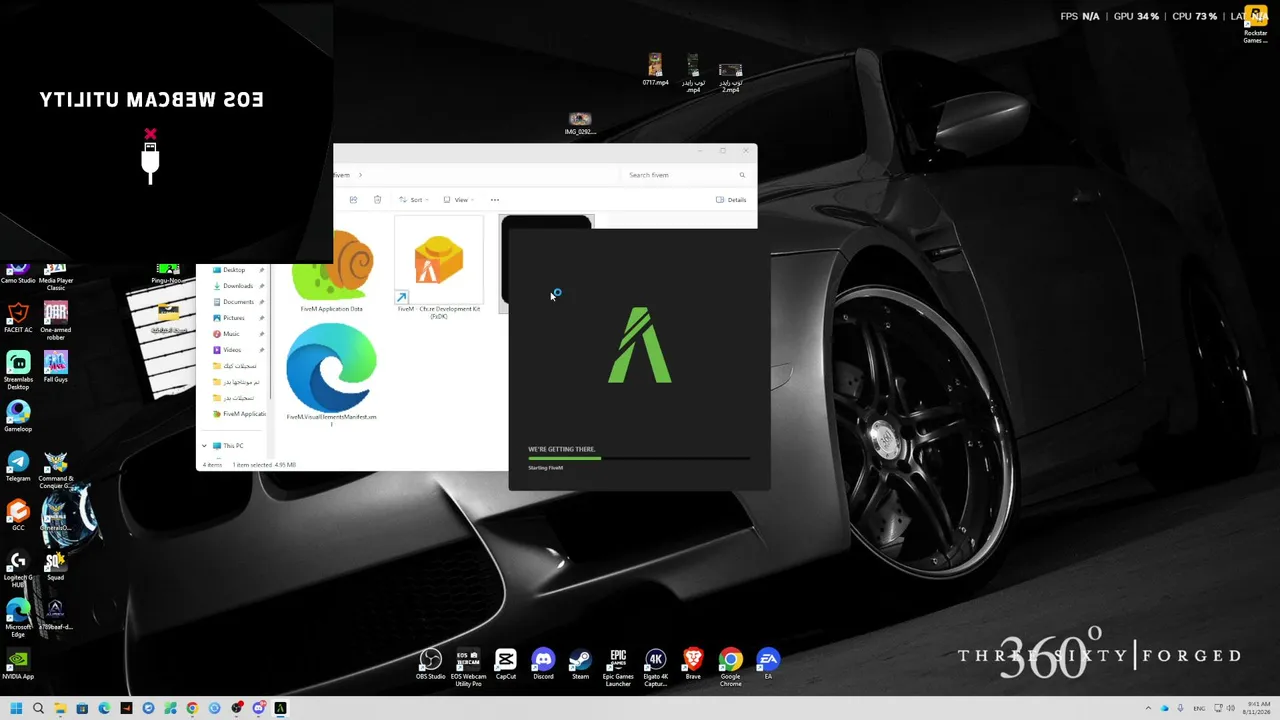Screen dimensions: 1280x720
Task: Toggle the Details pane in File Explorer
Action: pos(731,200)
